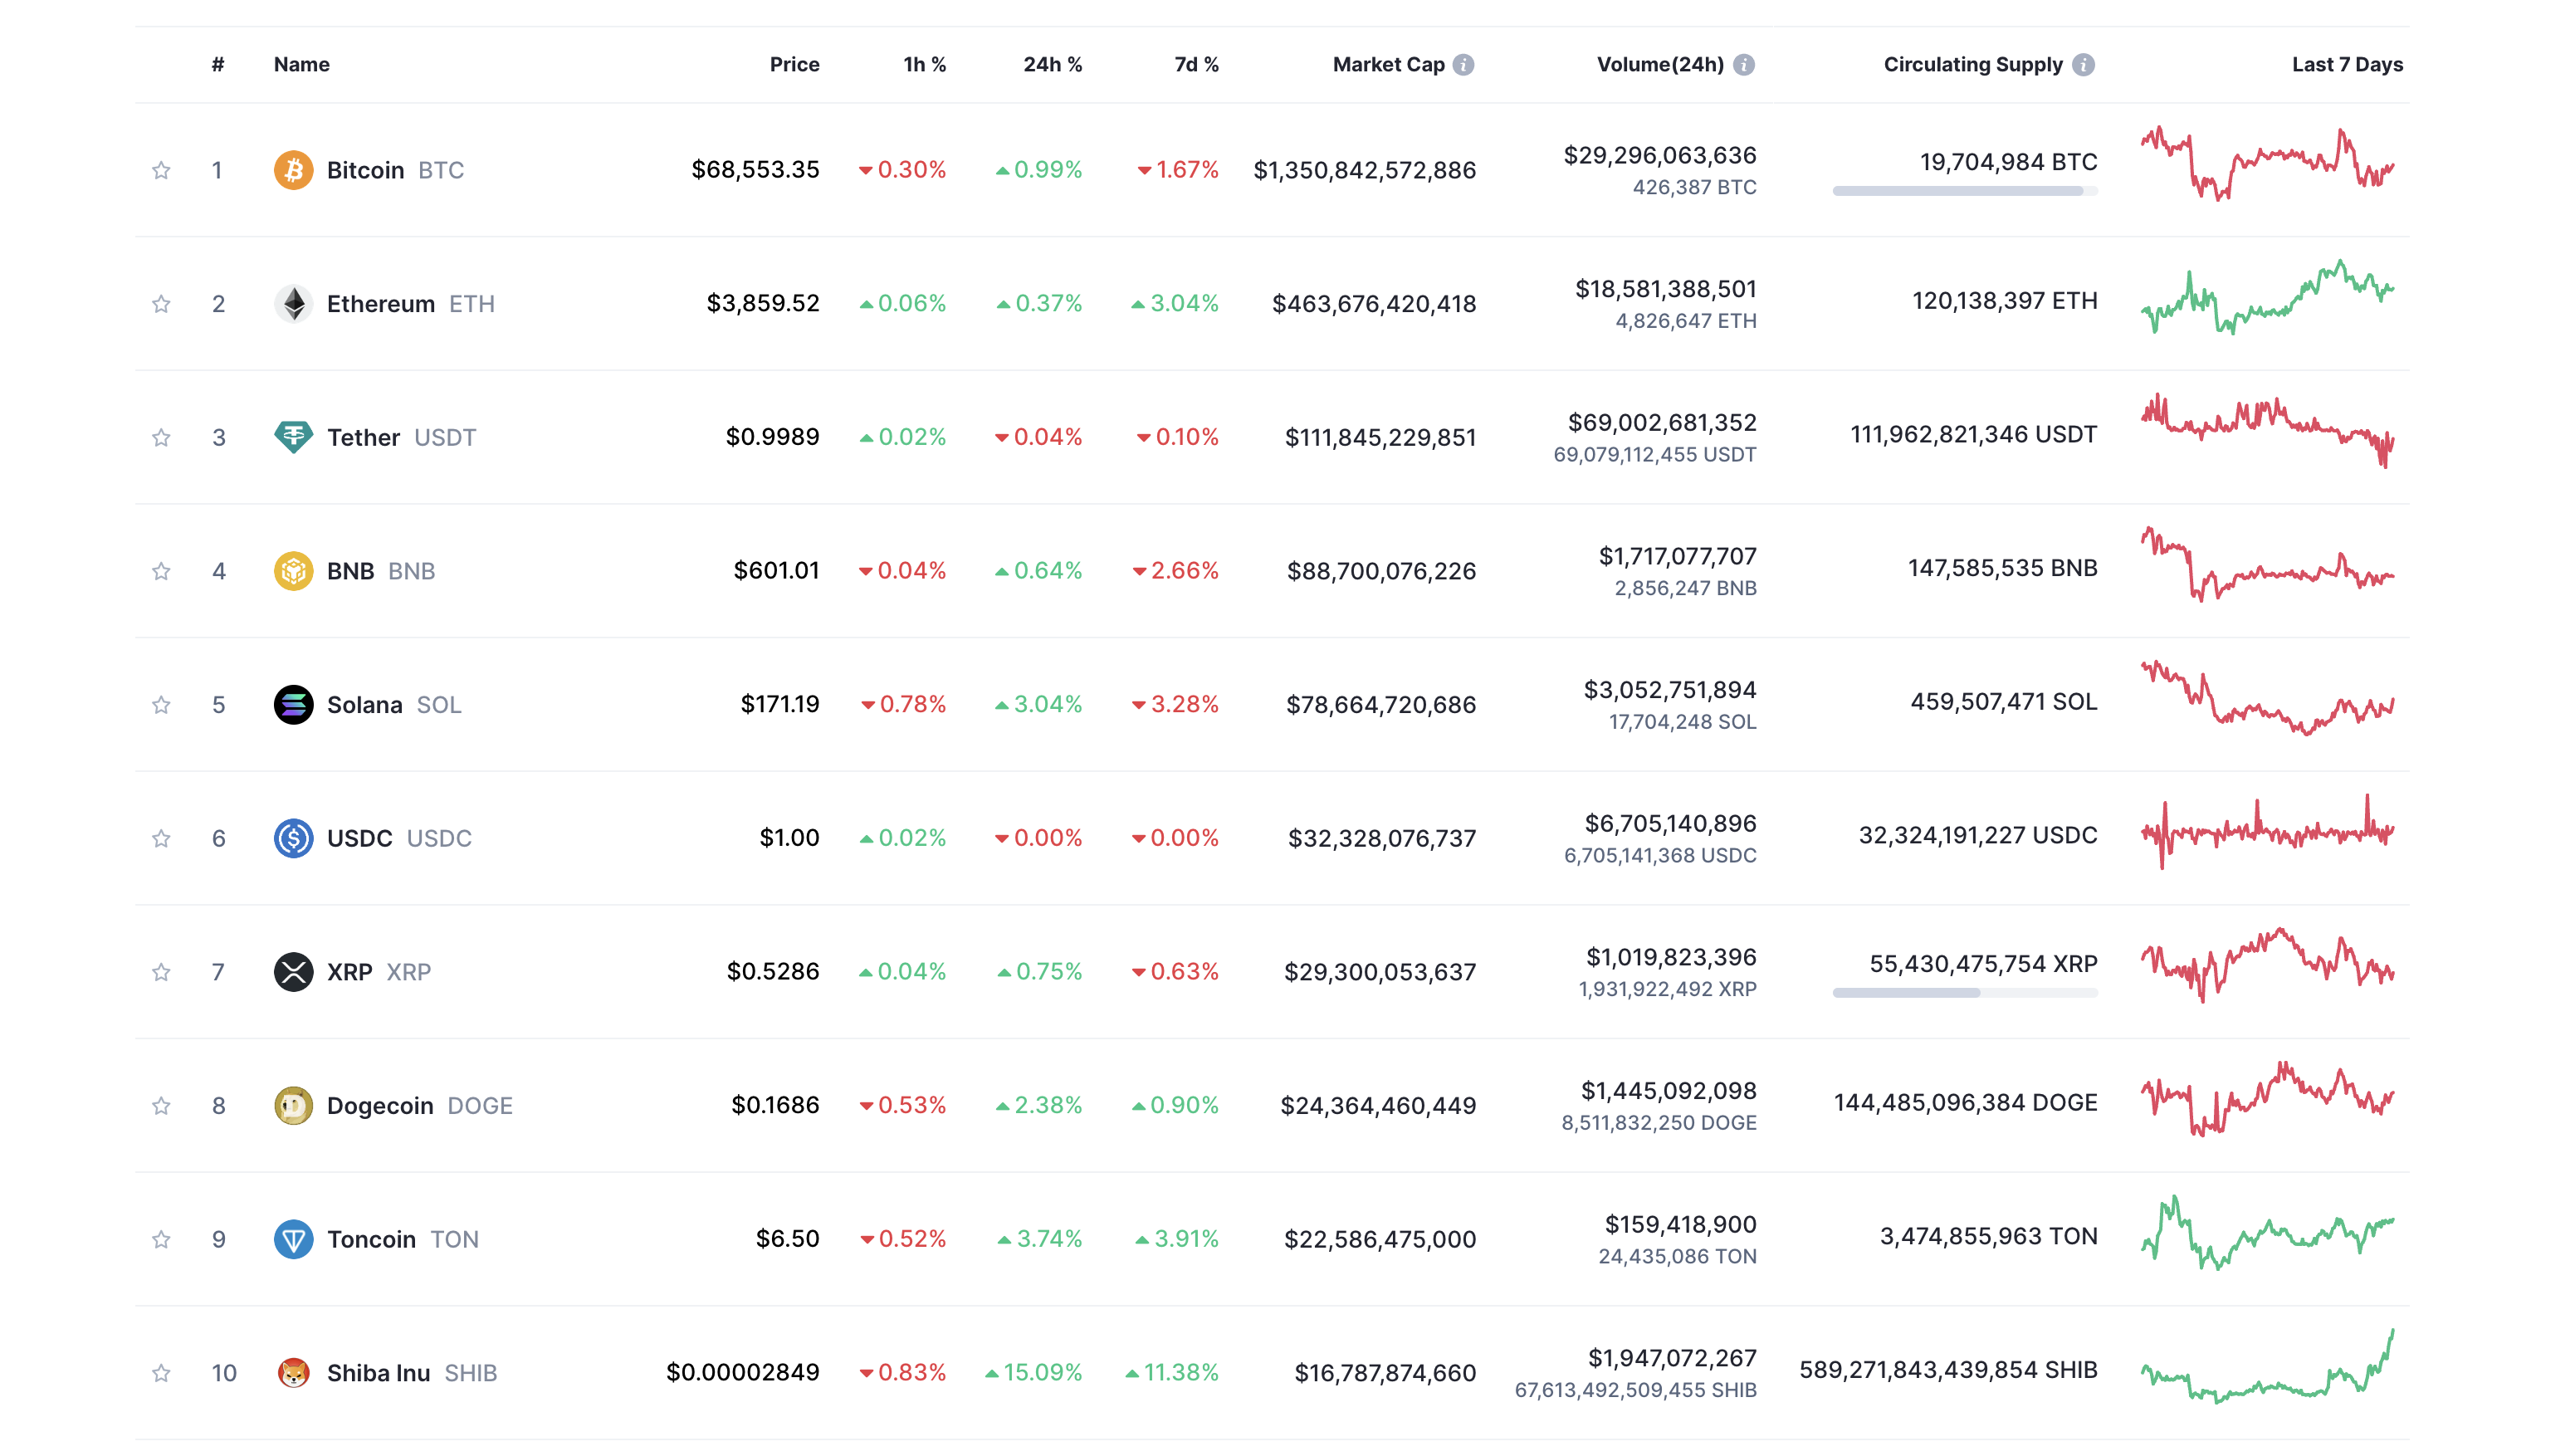Sort by 7d % column header
Screen dimensions: 2575x1456
point(1196,65)
